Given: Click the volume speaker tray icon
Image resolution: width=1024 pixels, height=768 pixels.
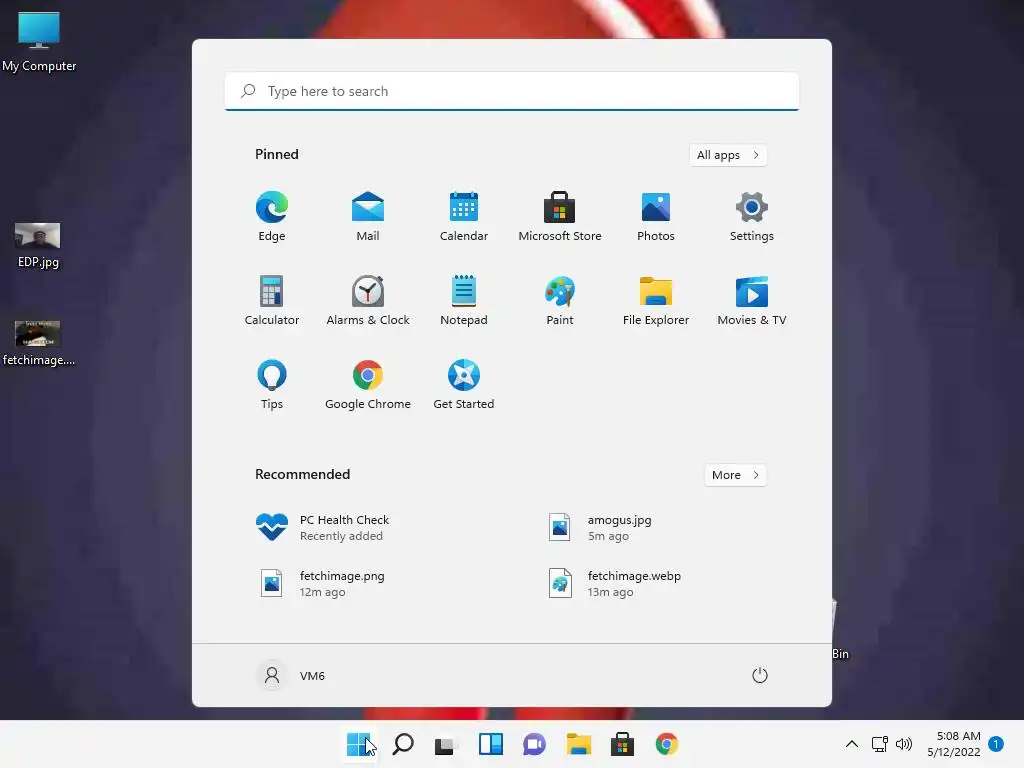Looking at the screenshot, I should tap(904, 744).
